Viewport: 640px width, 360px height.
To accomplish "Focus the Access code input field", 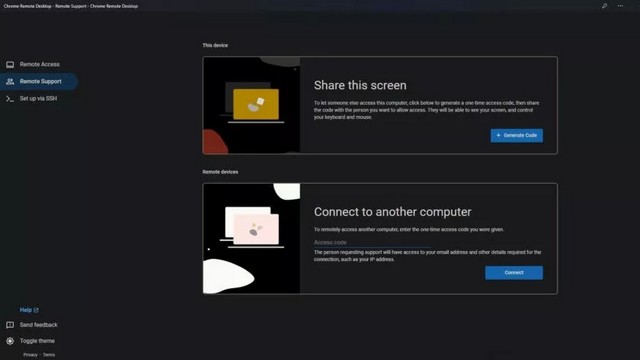I will point(372,242).
